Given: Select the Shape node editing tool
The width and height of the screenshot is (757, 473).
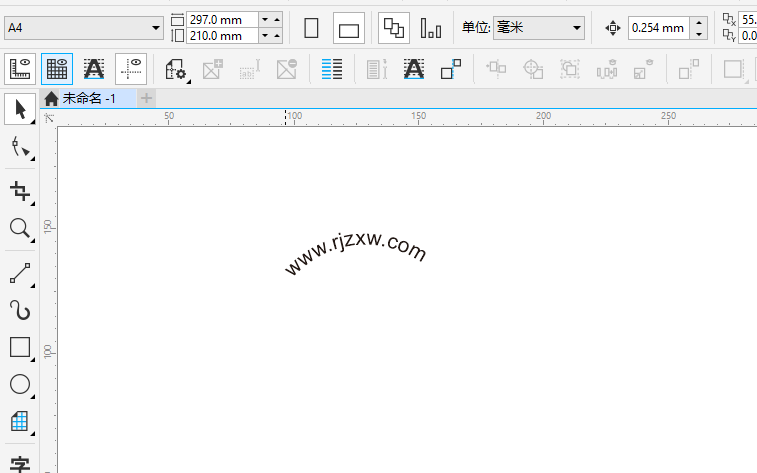Looking at the screenshot, I should pyautogui.click(x=20, y=148).
